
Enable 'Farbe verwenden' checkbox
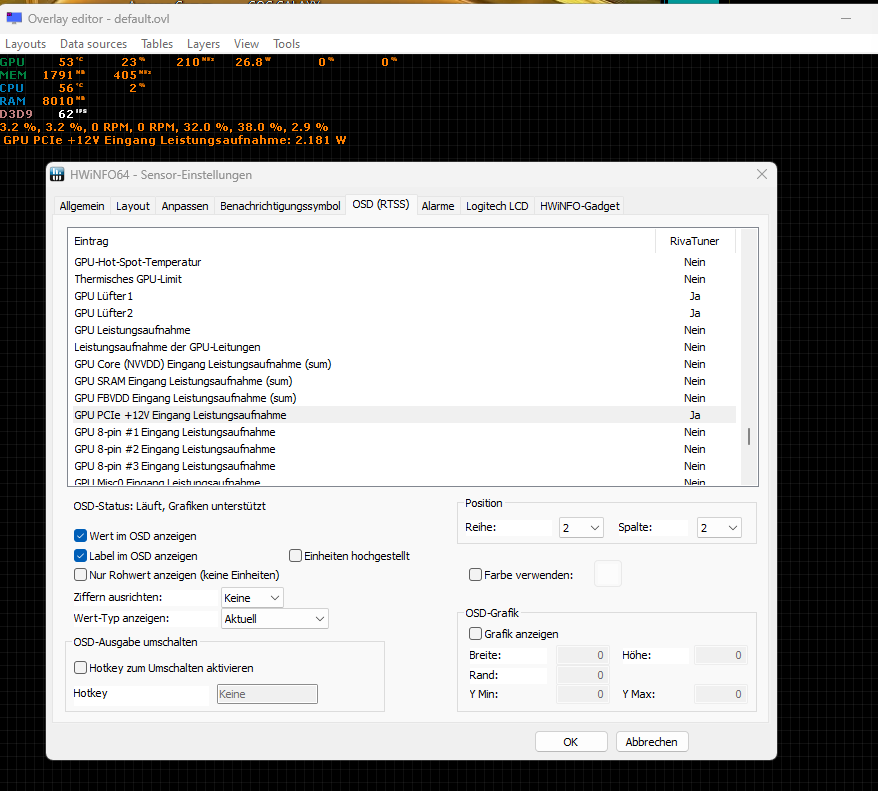click(475, 575)
